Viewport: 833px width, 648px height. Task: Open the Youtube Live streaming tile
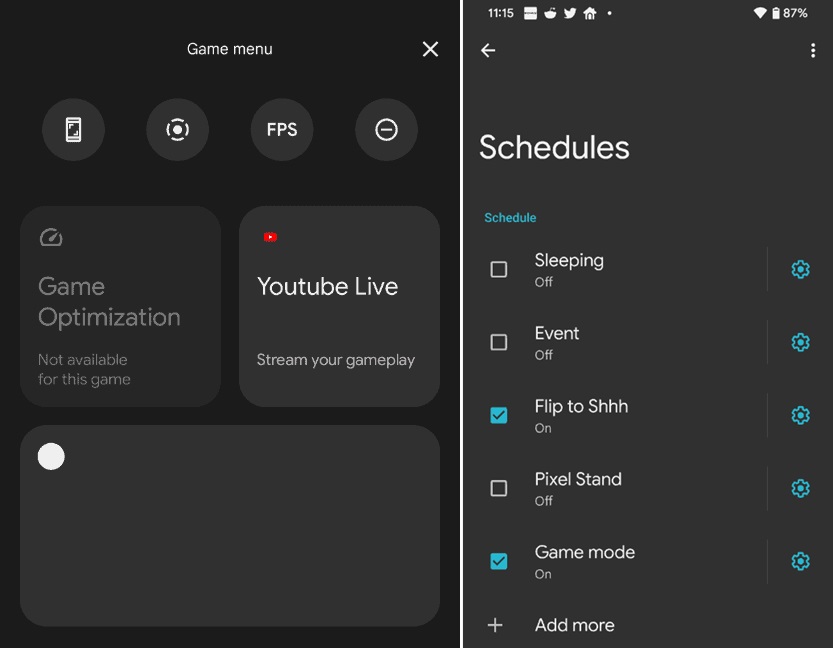(339, 306)
